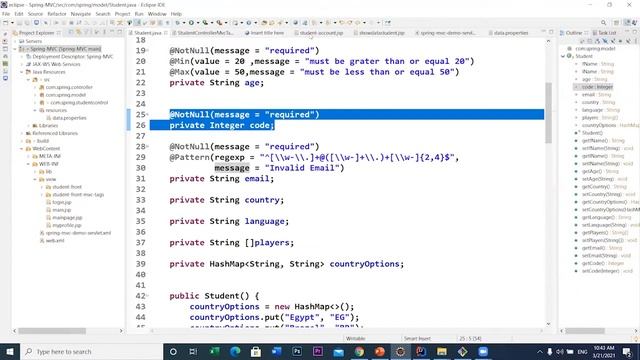This screenshot has height=360, width=640.
Task: Click the Project Explorer horizontal scrollbar
Action: click(x=52, y=331)
